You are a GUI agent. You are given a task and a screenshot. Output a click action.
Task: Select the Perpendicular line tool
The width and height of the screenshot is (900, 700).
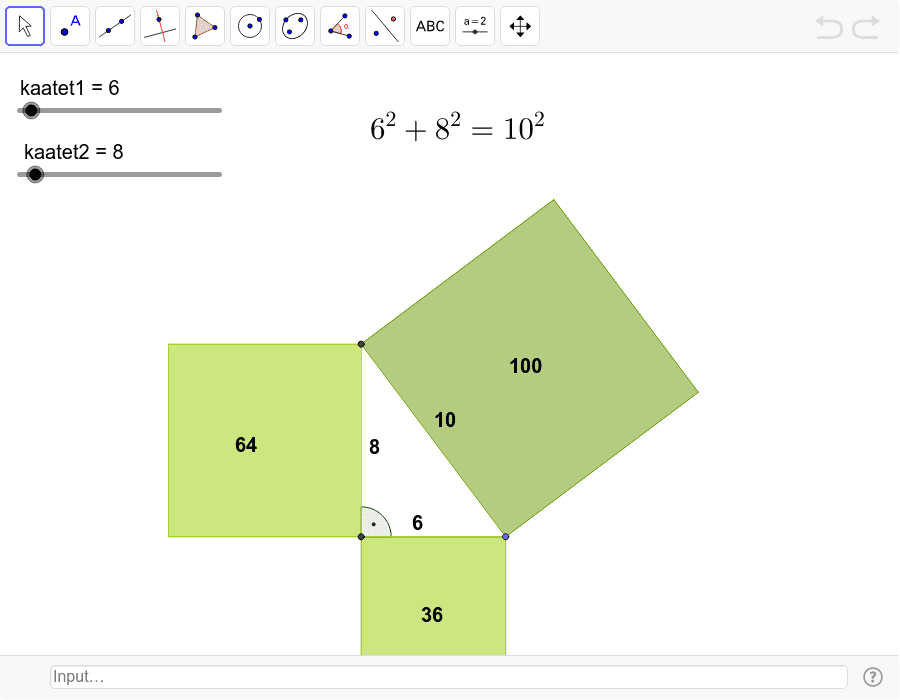click(x=160, y=26)
